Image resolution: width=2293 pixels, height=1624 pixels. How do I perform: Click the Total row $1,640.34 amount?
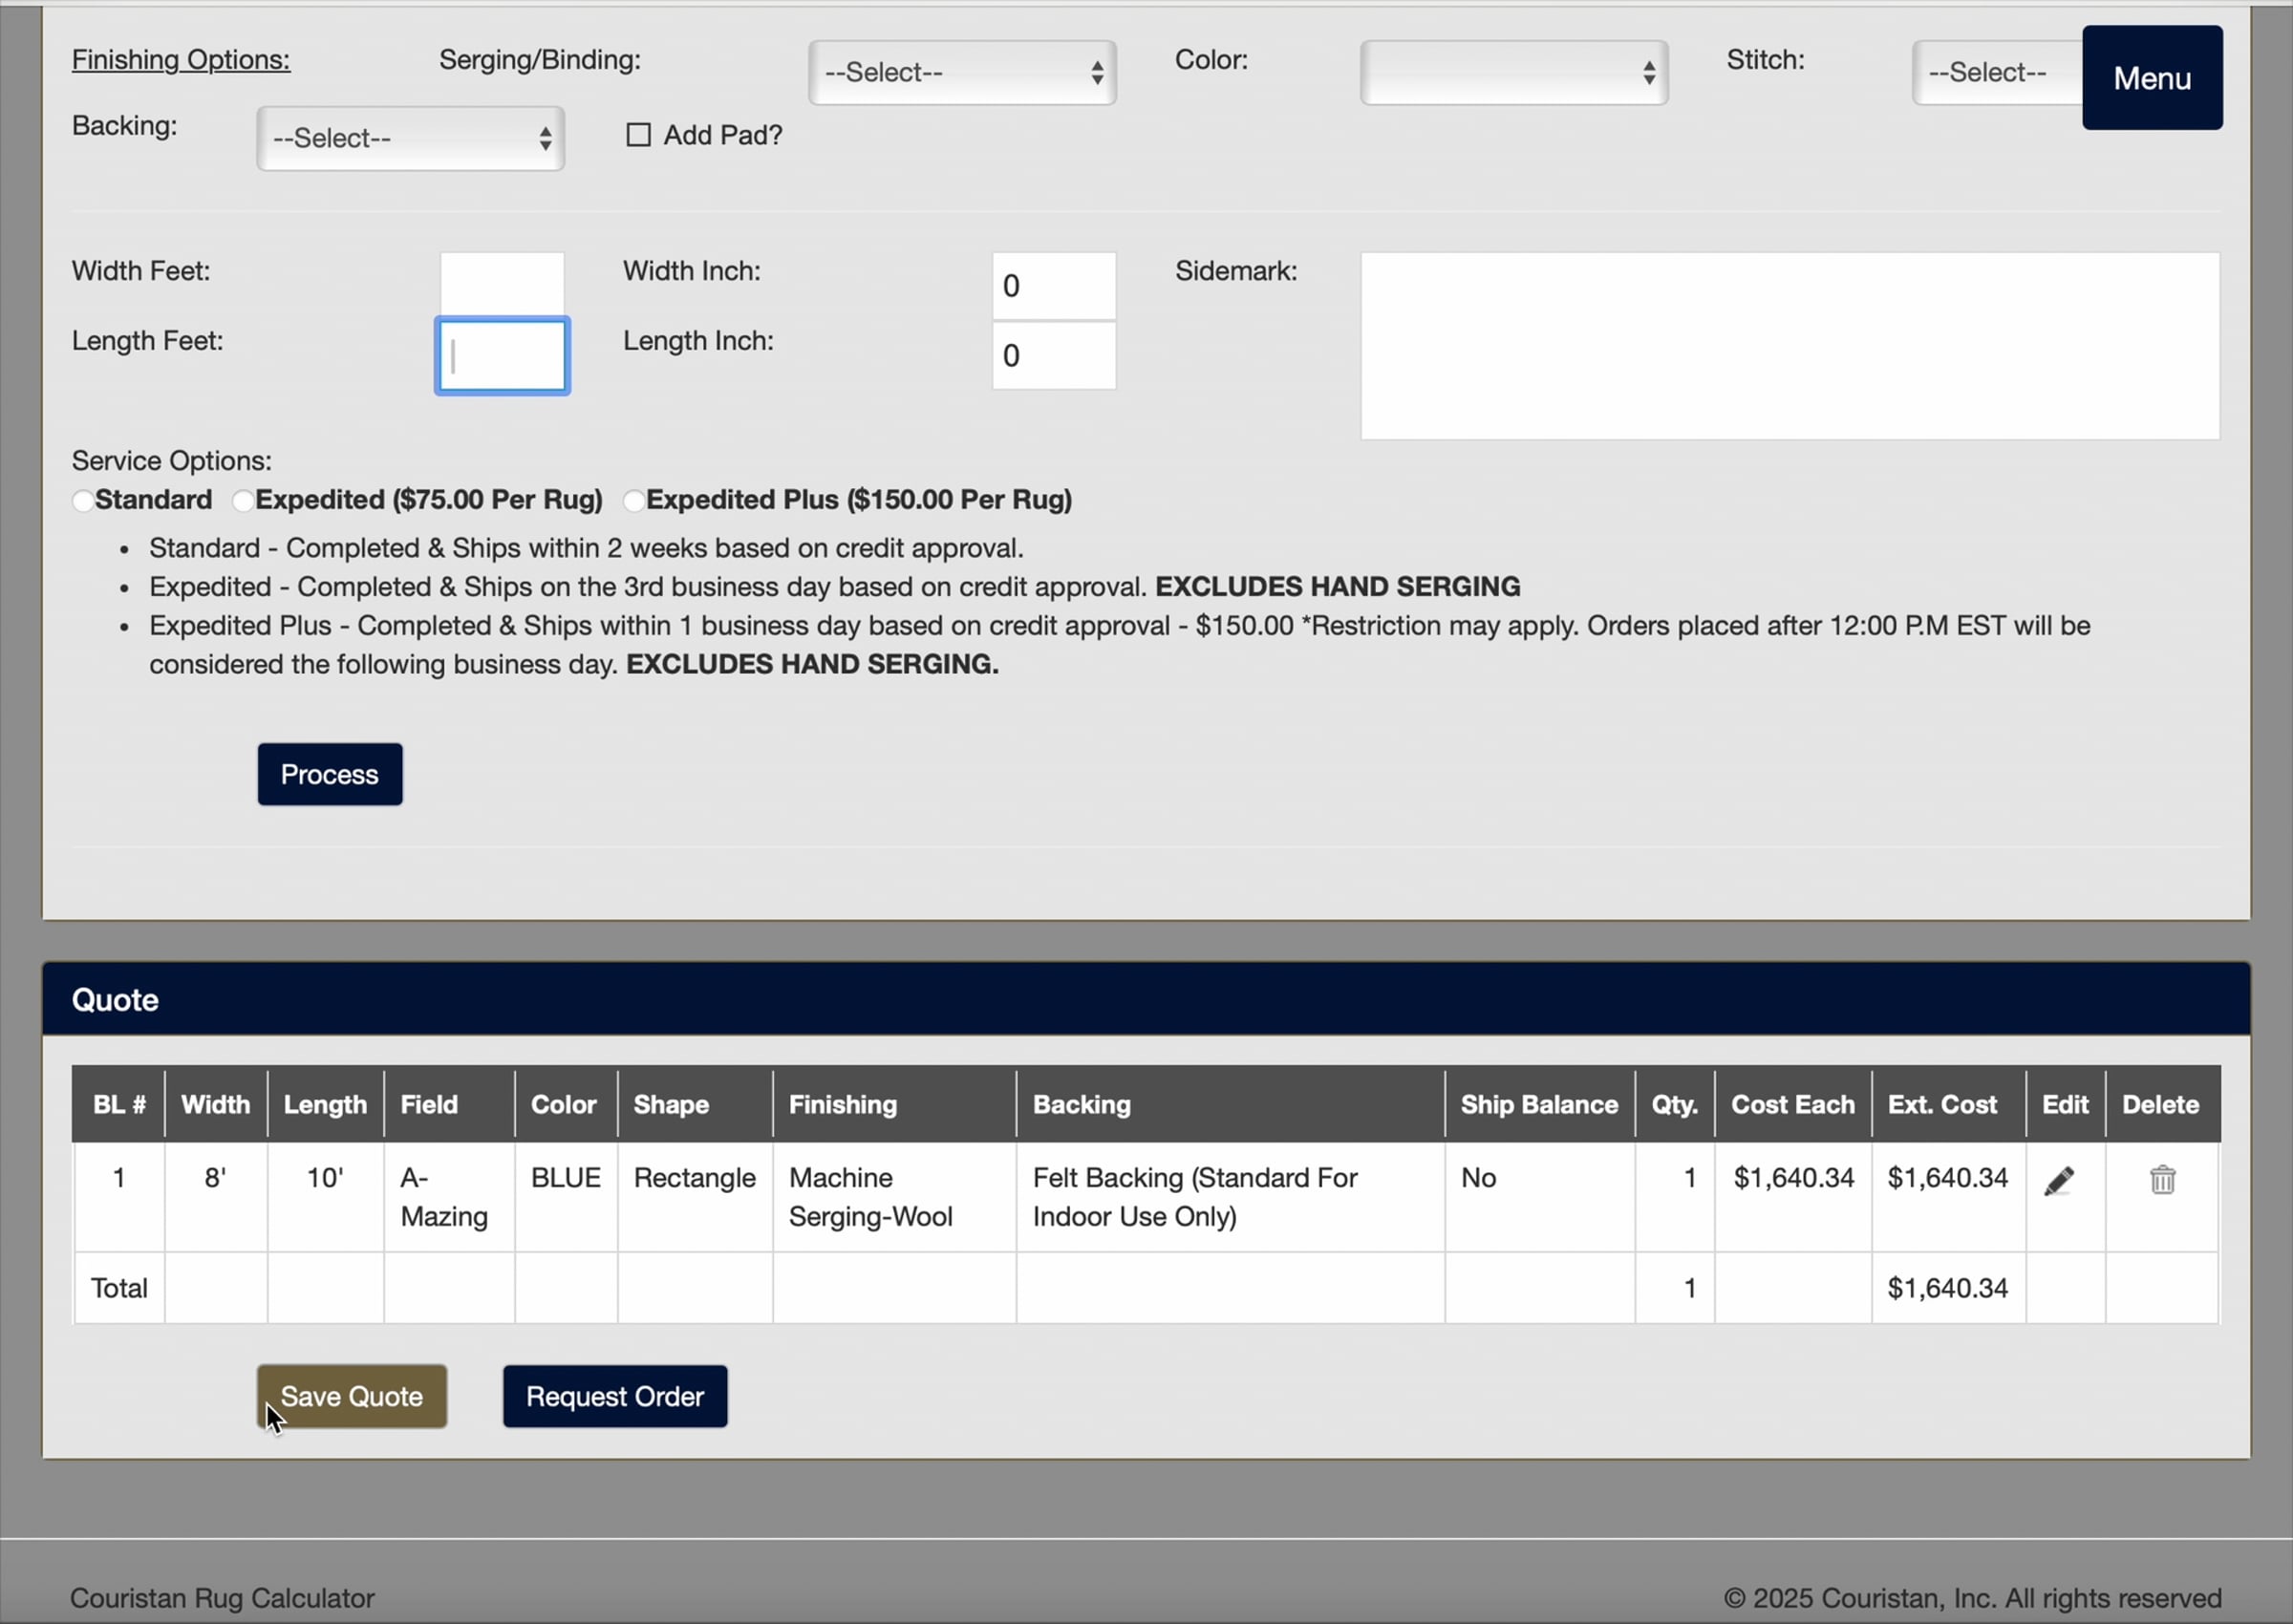[1947, 1288]
